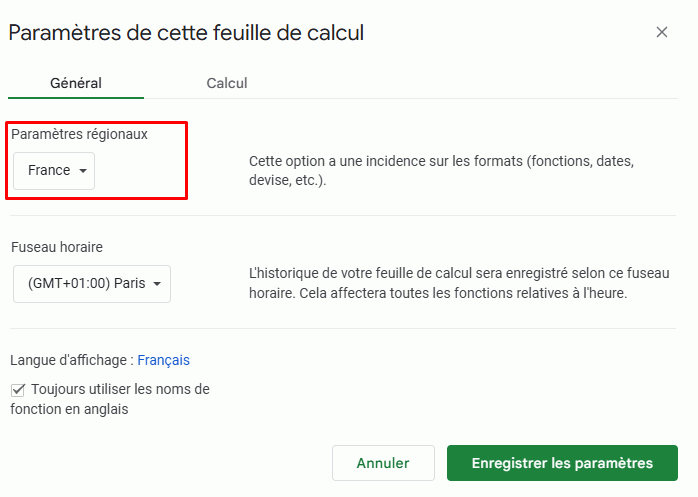Click the Annuler button
Screen dimensions: 698x497
tap(383, 463)
